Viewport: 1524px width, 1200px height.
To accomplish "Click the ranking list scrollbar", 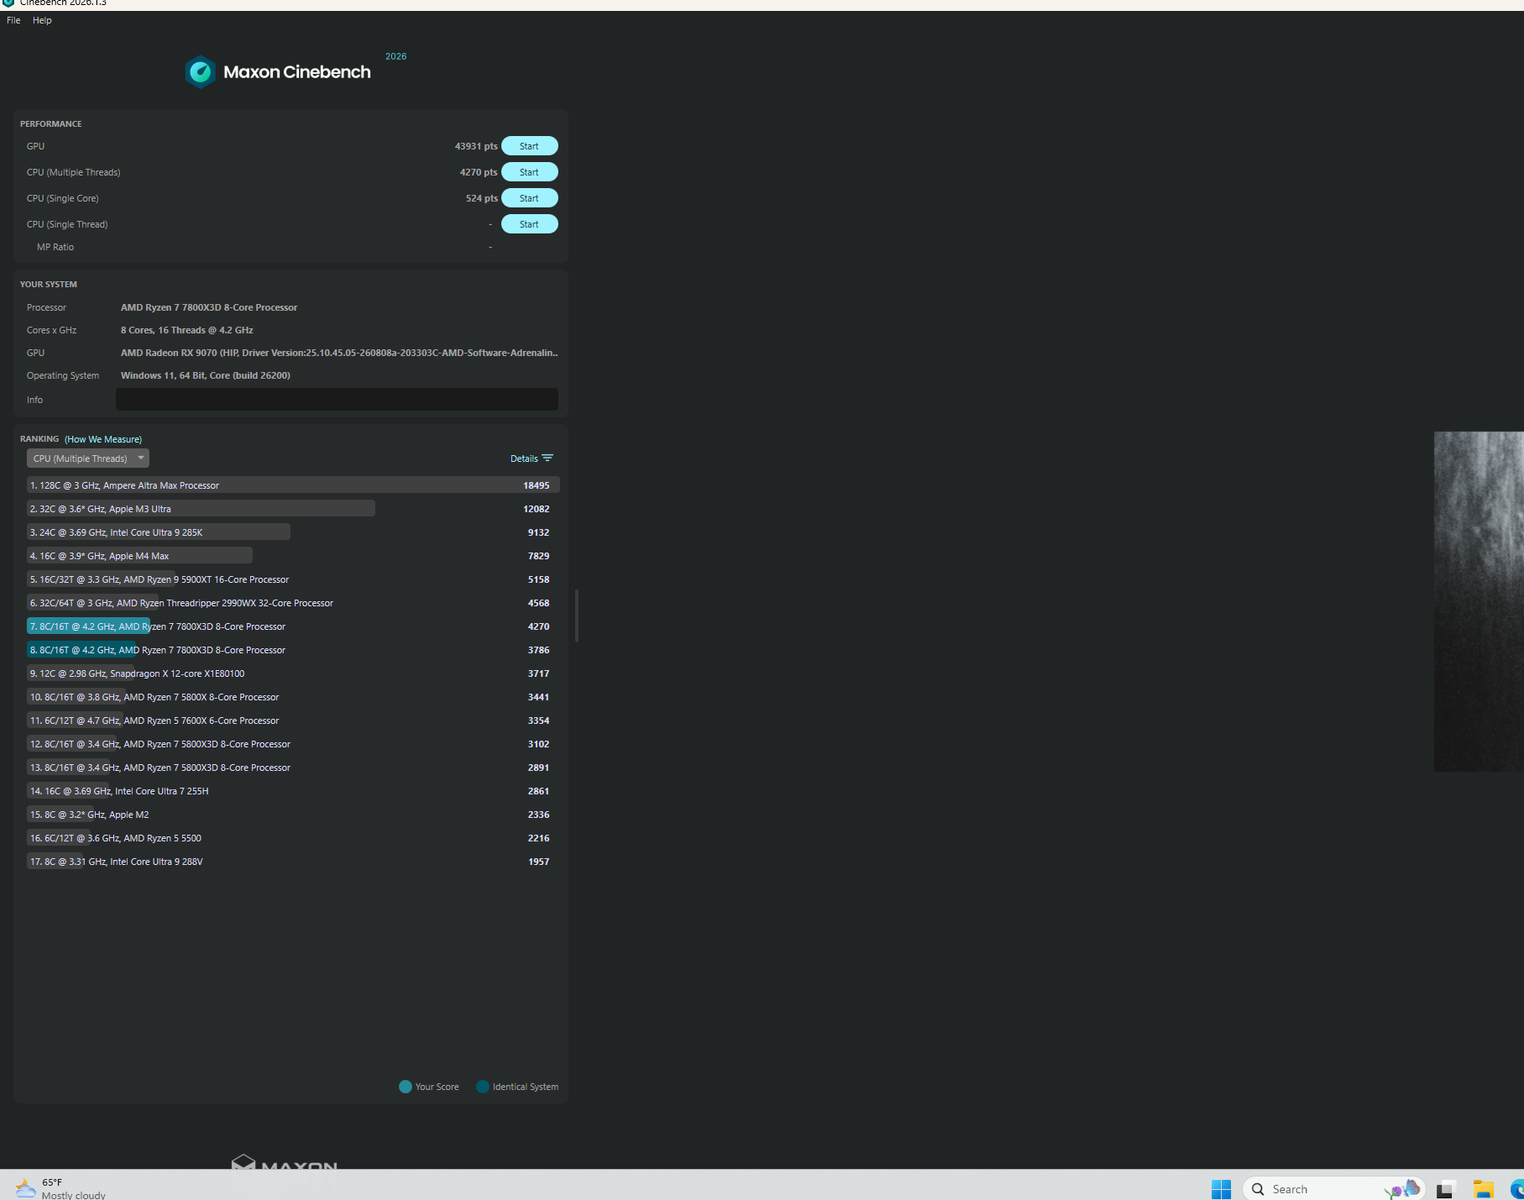I will click(576, 615).
